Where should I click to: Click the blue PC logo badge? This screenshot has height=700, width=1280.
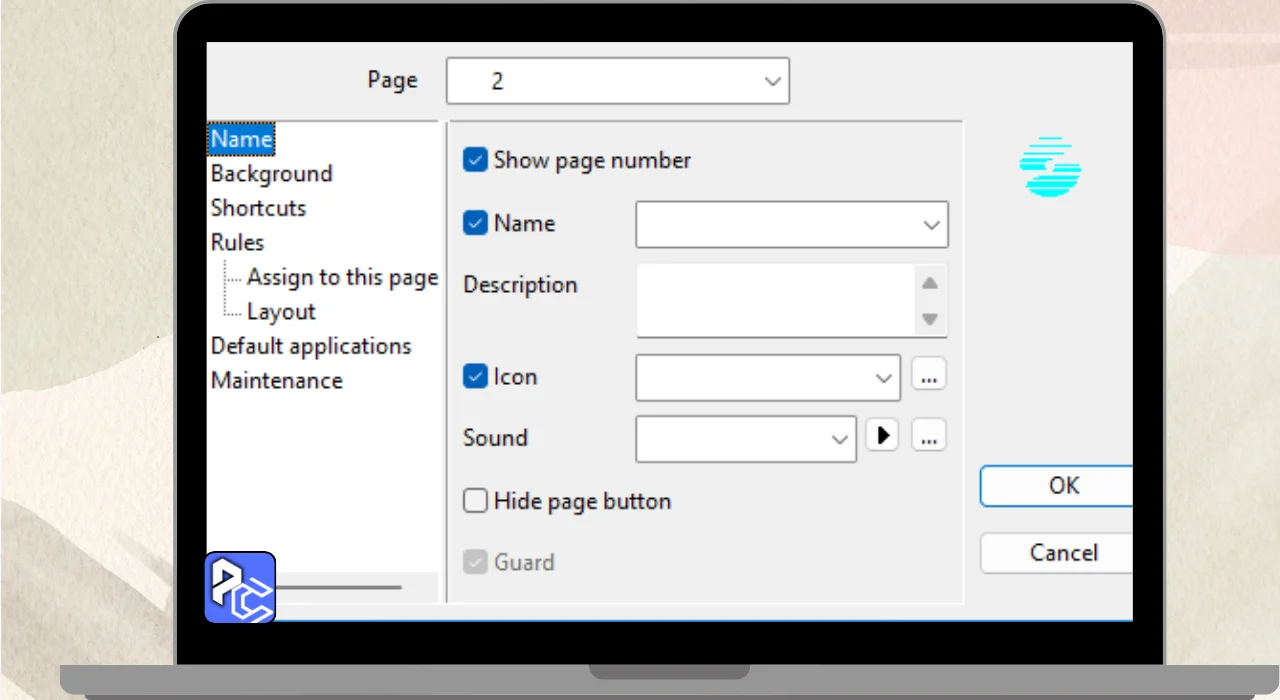(x=240, y=588)
